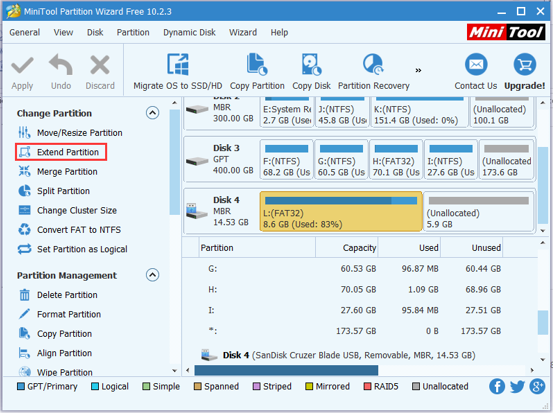
Task: Select E:System Reserved 2.7 GB block
Action: click(287, 112)
